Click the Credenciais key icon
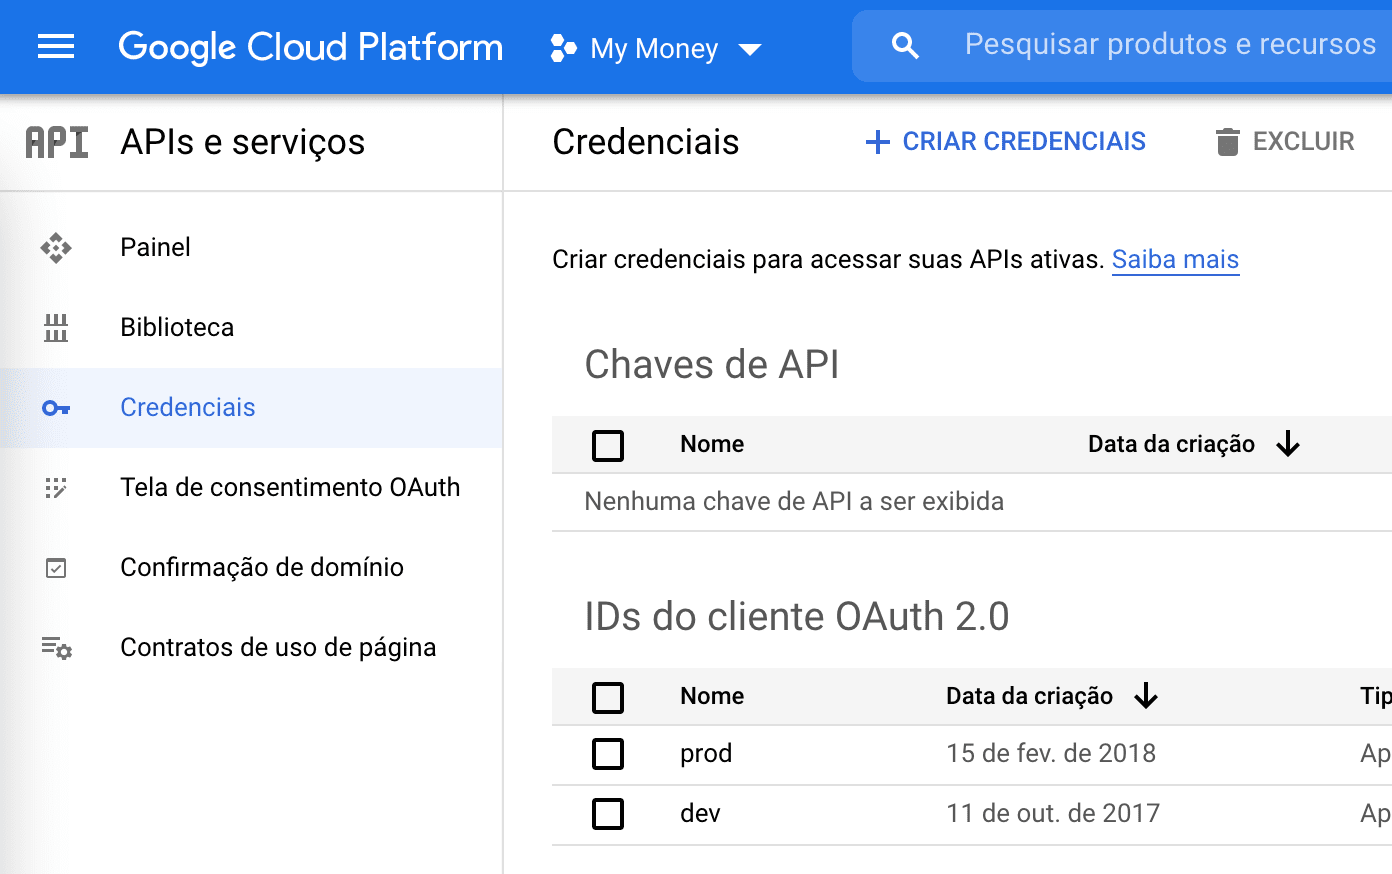The height and width of the screenshot is (874, 1392). pos(56,408)
